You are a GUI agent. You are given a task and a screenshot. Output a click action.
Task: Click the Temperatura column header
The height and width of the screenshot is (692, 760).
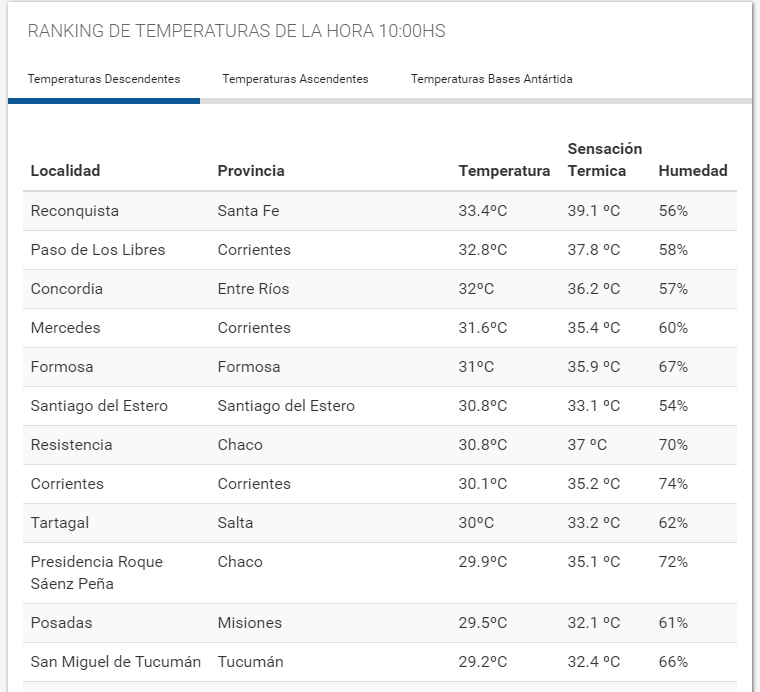pyautogui.click(x=504, y=171)
